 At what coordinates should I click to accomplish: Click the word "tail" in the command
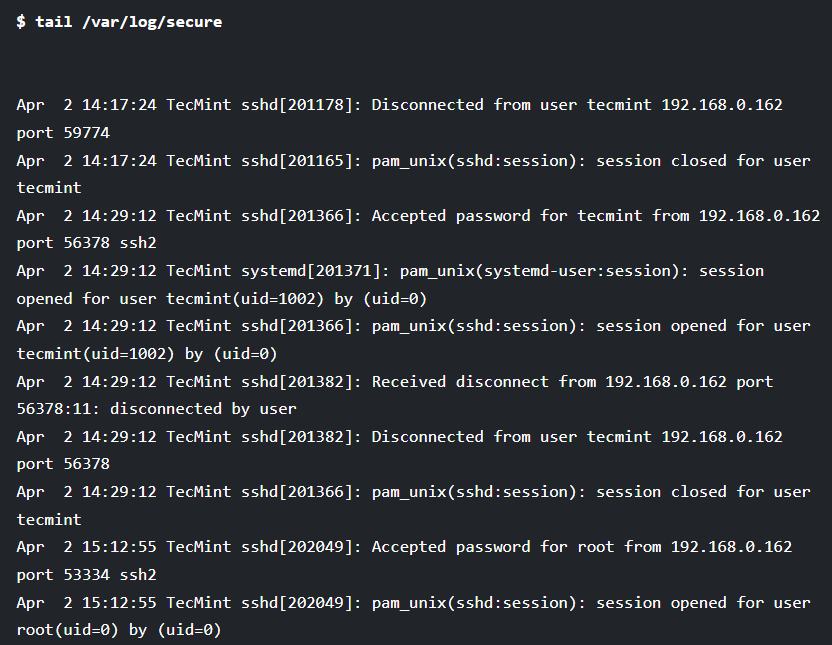pyautogui.click(x=54, y=22)
